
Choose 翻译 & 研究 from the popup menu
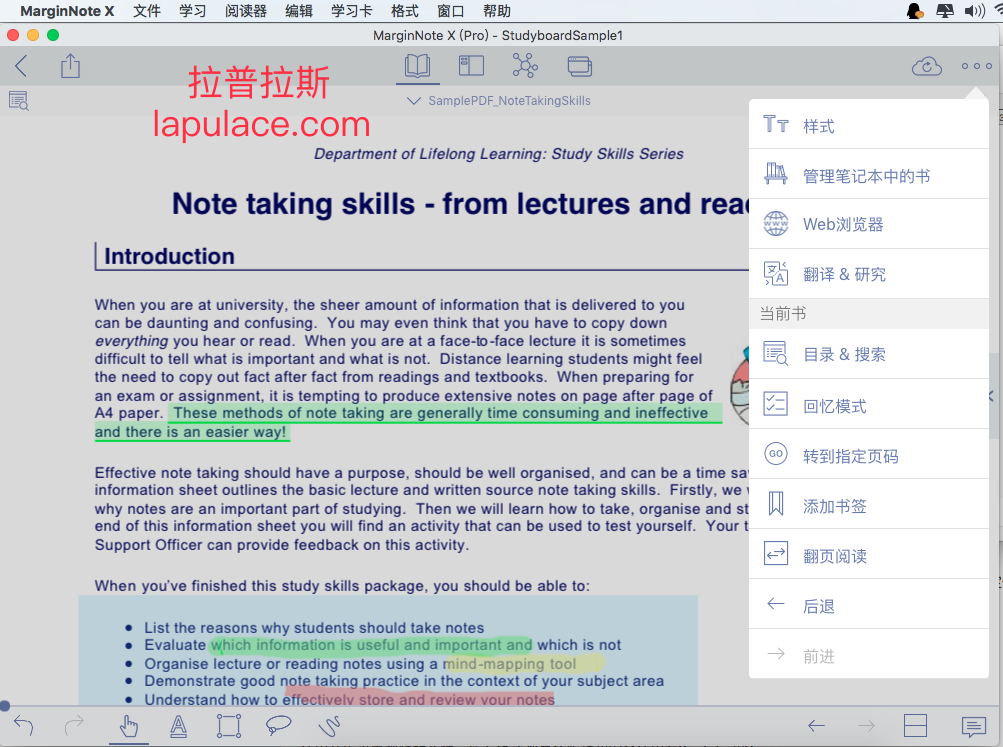click(869, 274)
